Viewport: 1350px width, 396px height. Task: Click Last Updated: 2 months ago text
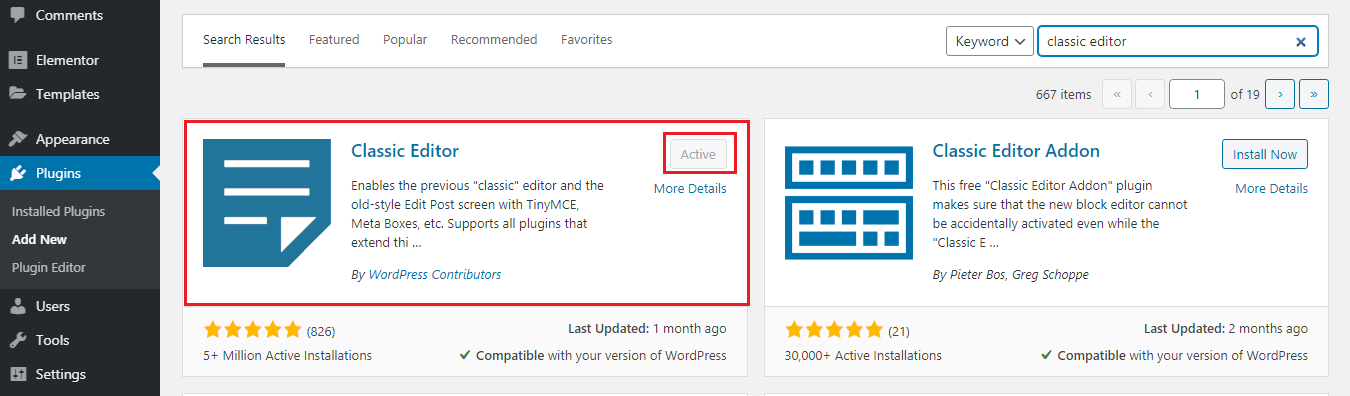(1226, 328)
